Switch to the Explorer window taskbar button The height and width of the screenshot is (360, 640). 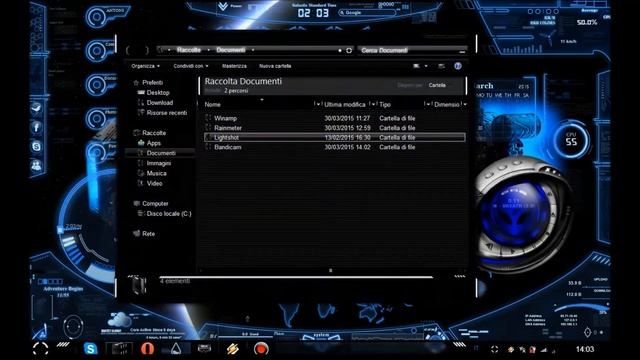click(x=119, y=349)
